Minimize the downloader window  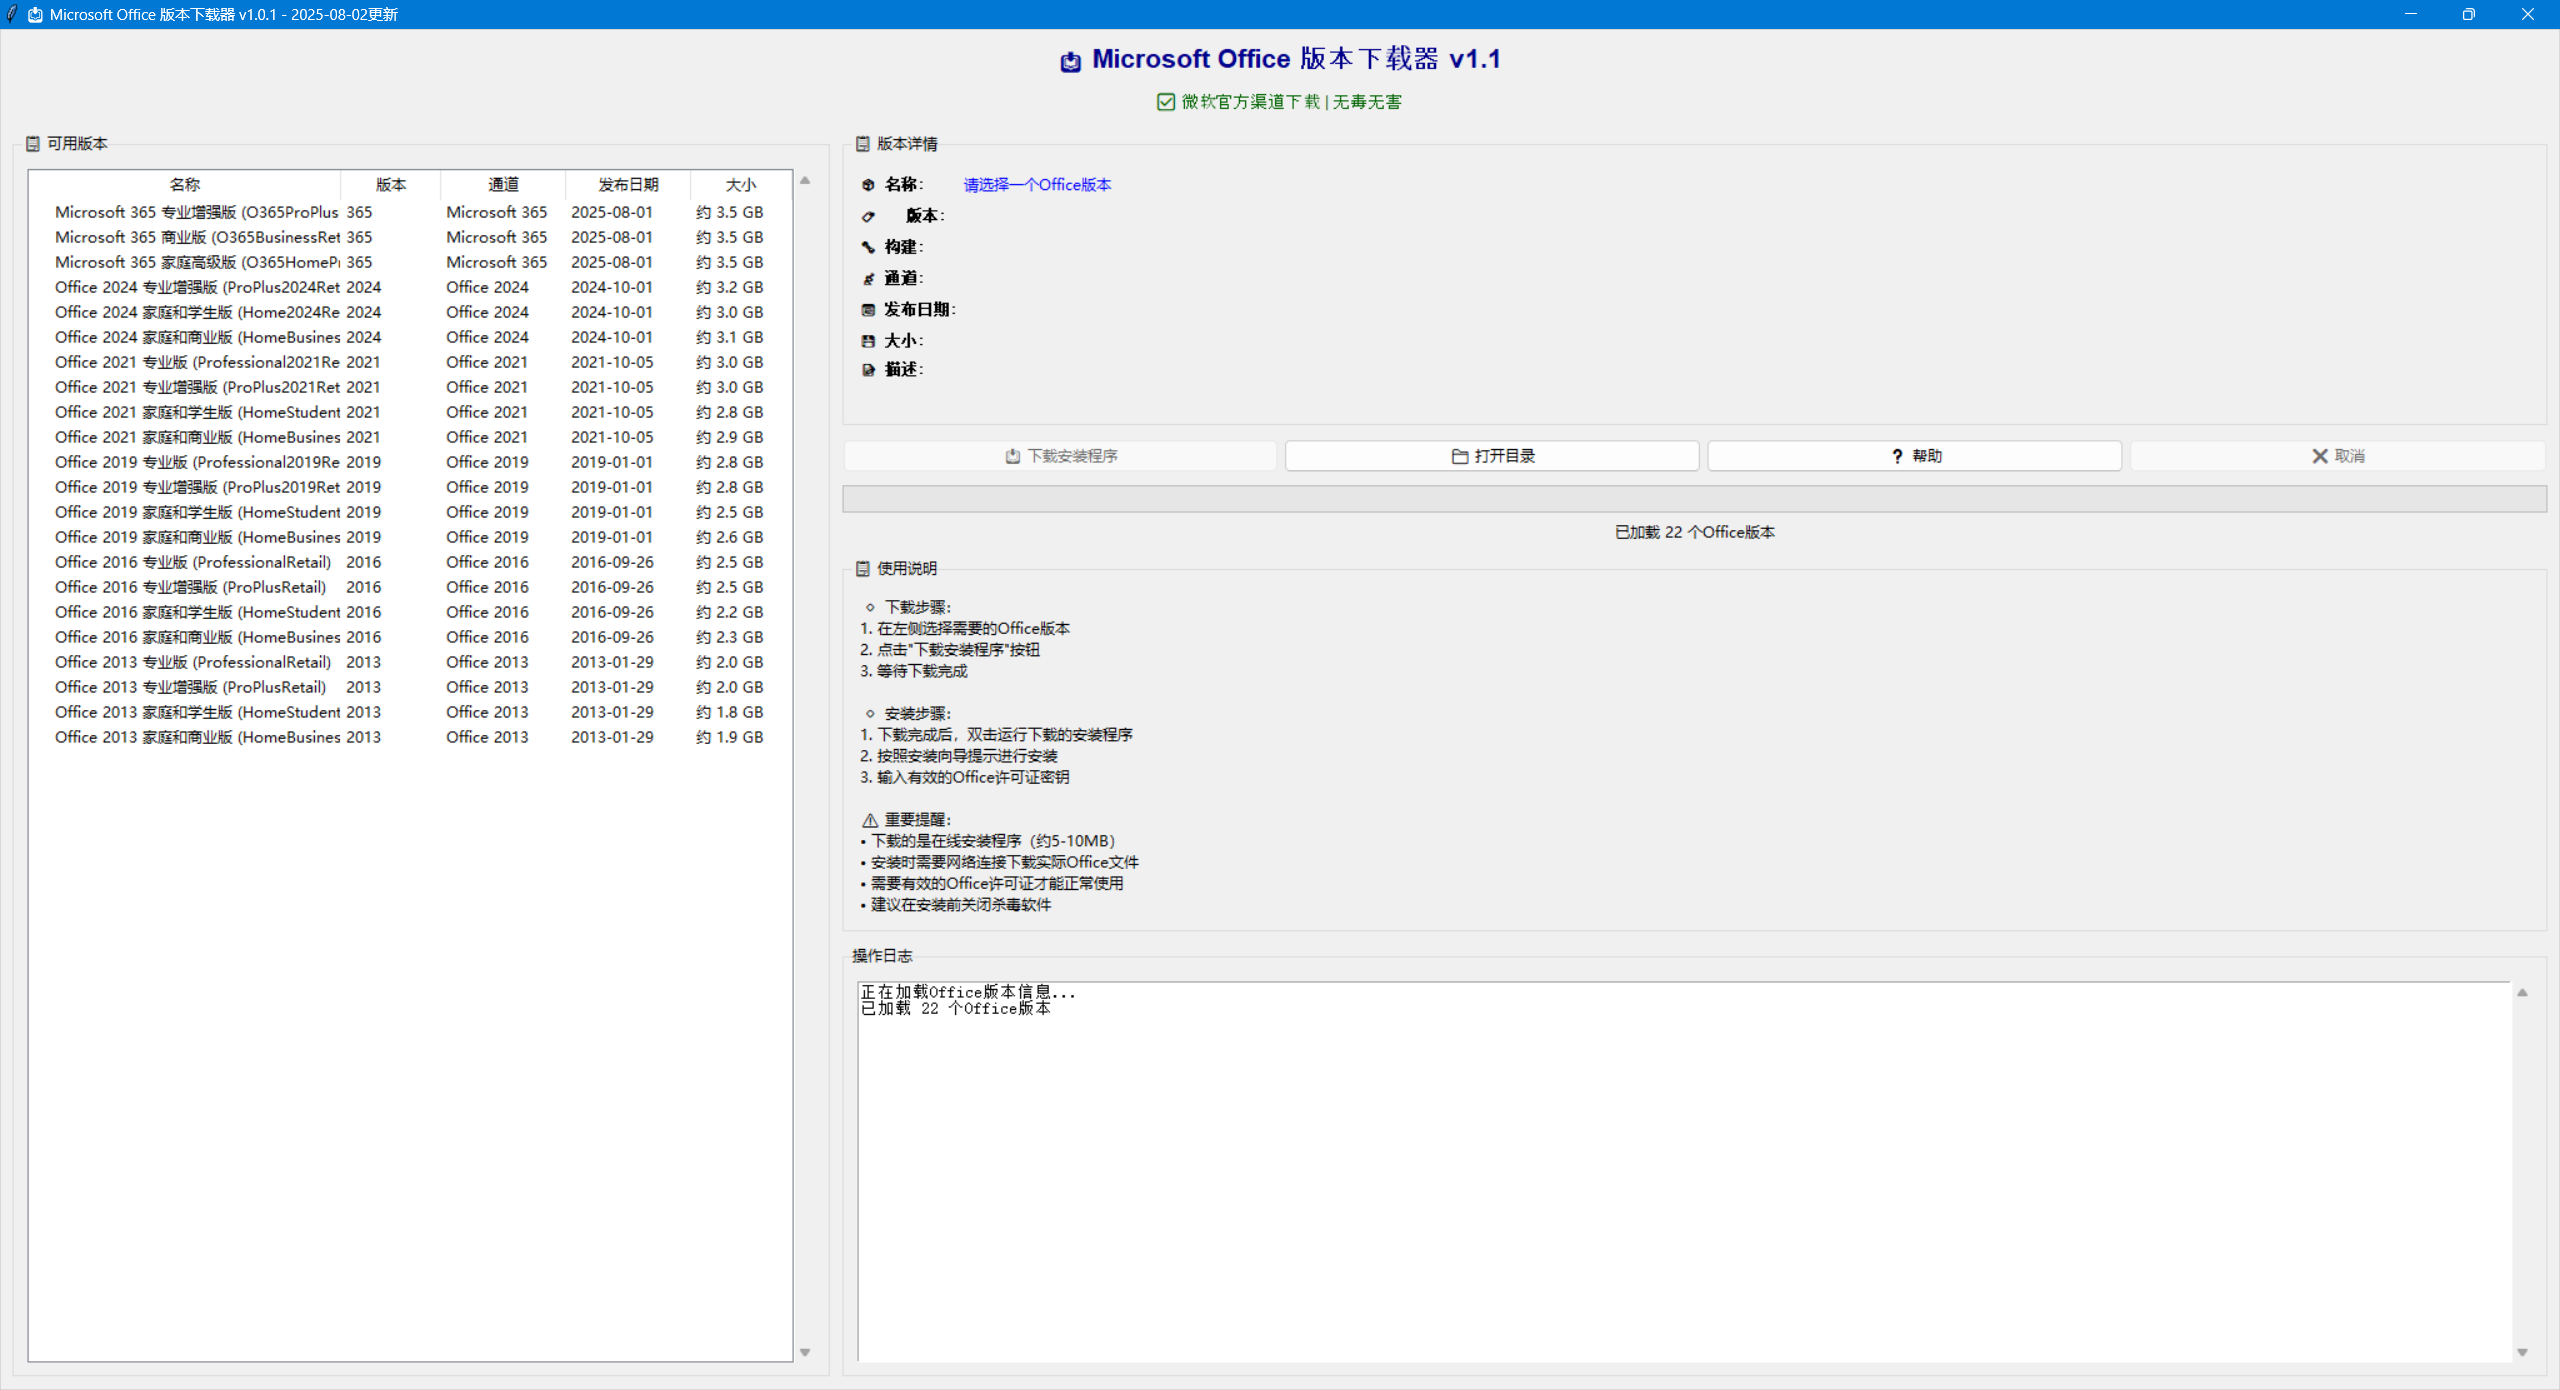2410,14
